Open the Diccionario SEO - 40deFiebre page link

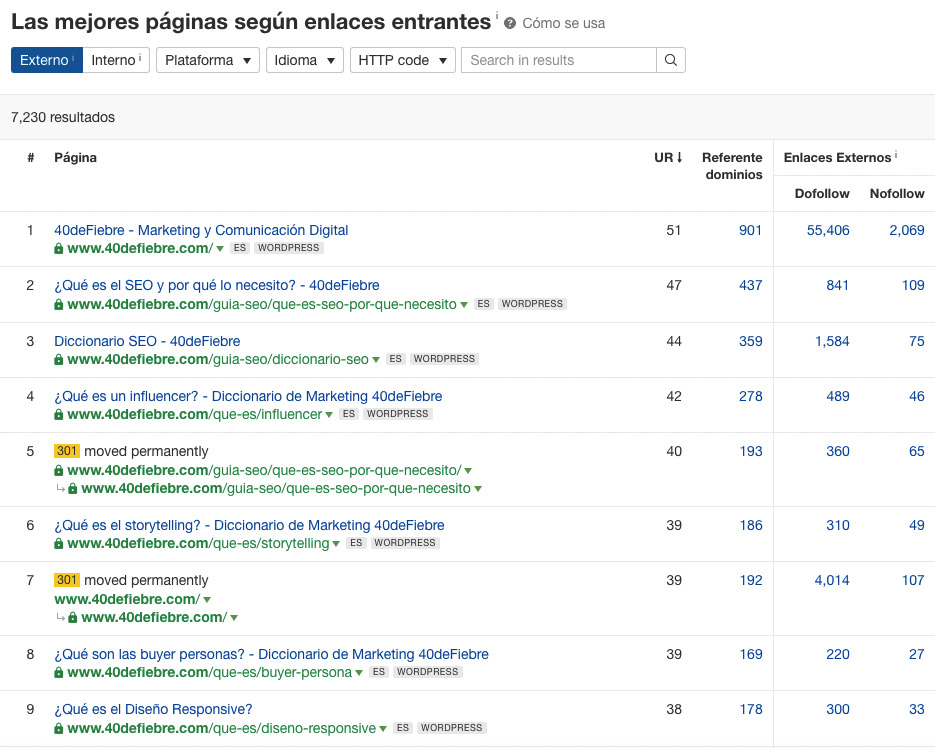pyautogui.click(x=147, y=341)
